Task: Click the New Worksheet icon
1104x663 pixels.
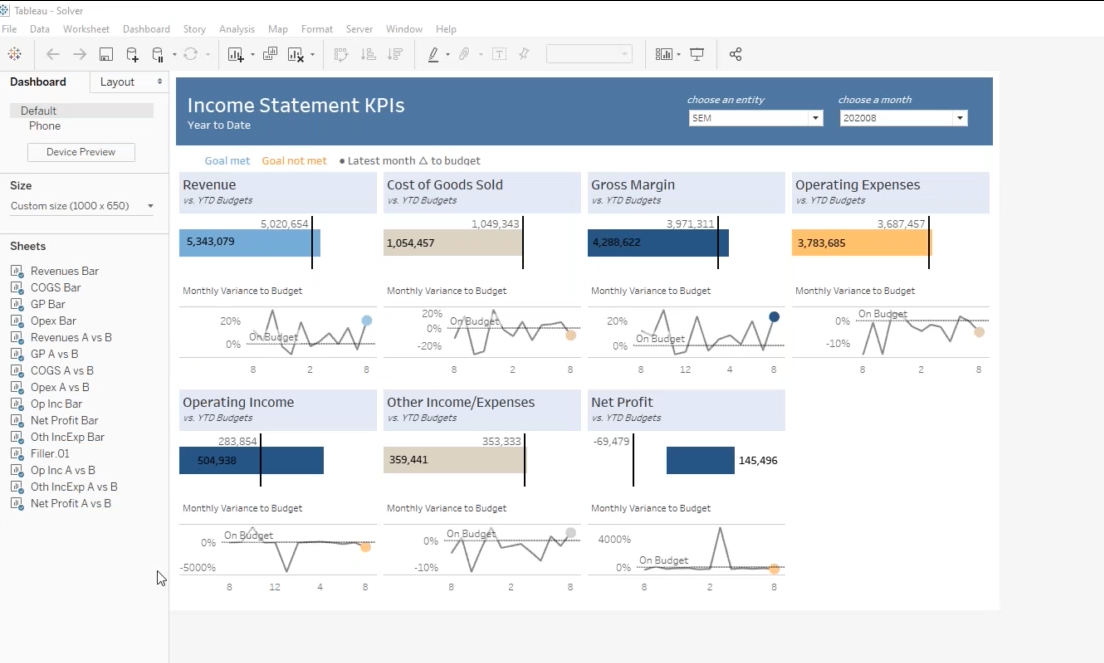Action: point(236,54)
